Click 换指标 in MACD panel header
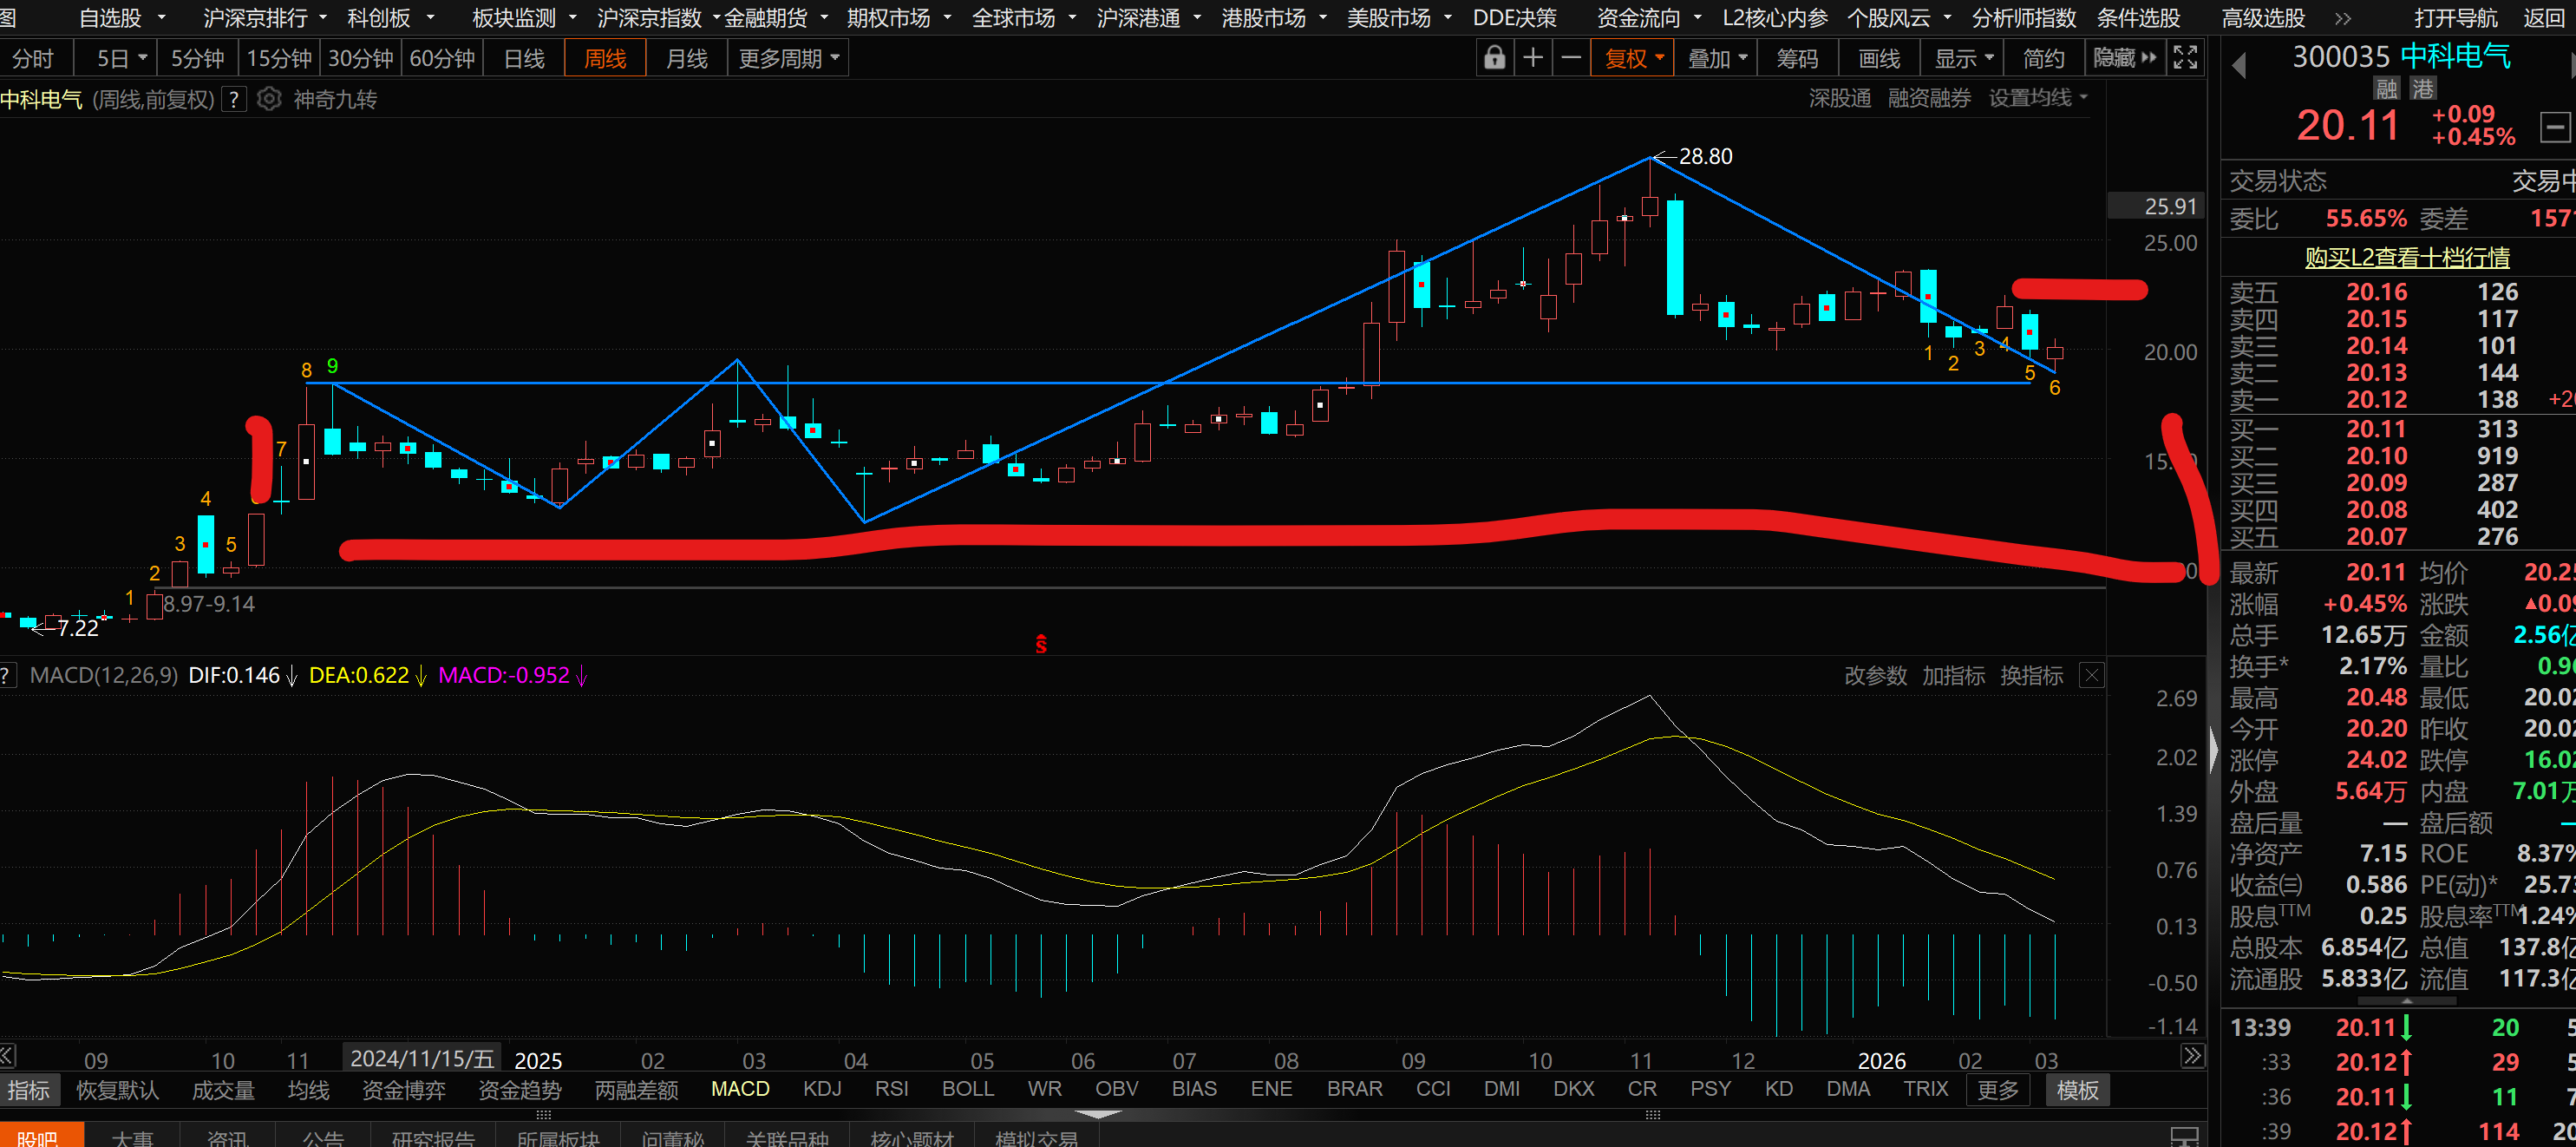2576x1147 pixels. [x=2031, y=675]
